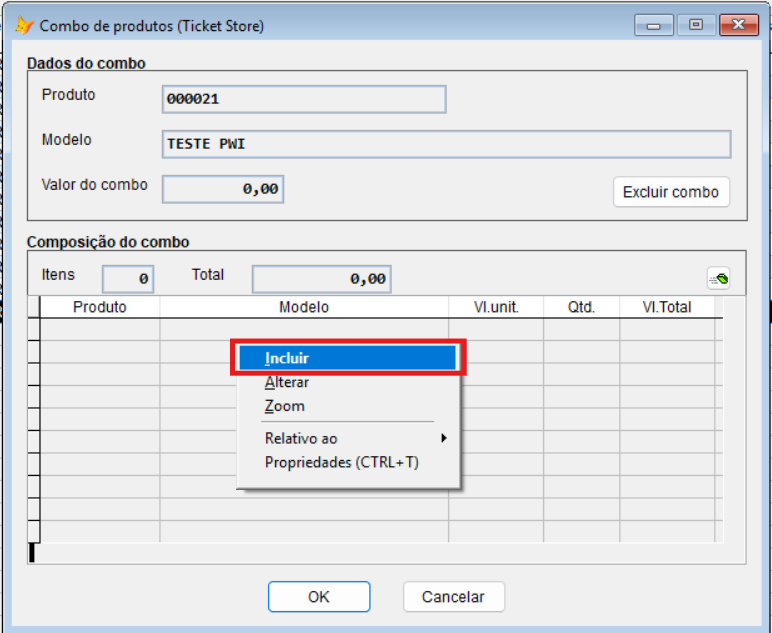772x633 pixels.
Task: Click the Vl.unit. column header
Action: coord(496,307)
